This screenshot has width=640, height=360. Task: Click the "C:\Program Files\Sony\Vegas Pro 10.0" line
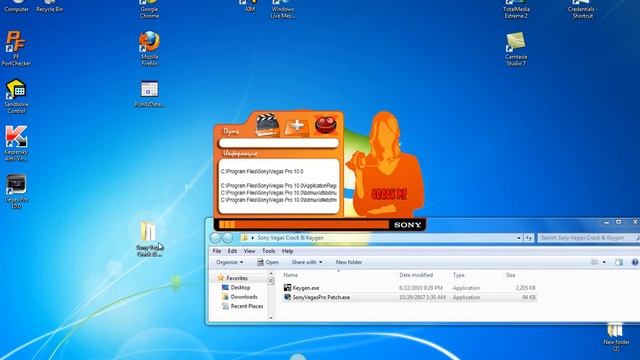pos(262,171)
